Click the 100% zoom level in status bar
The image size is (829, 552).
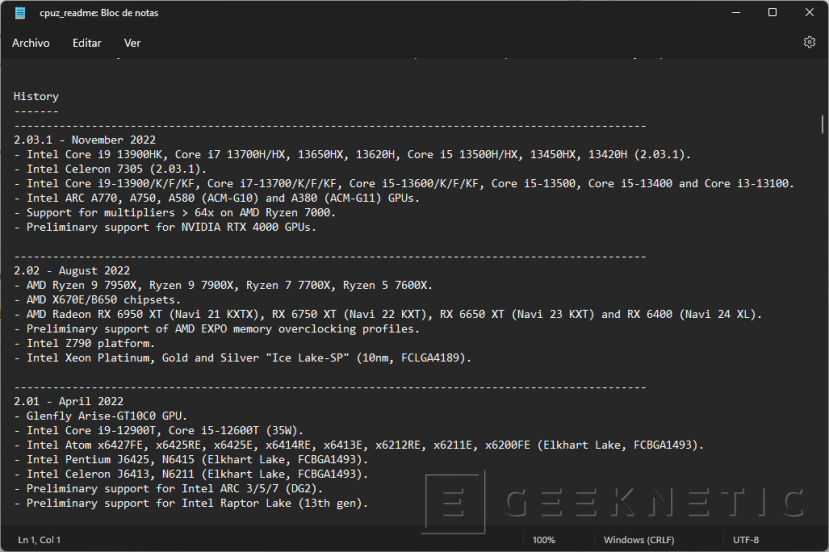click(x=544, y=540)
